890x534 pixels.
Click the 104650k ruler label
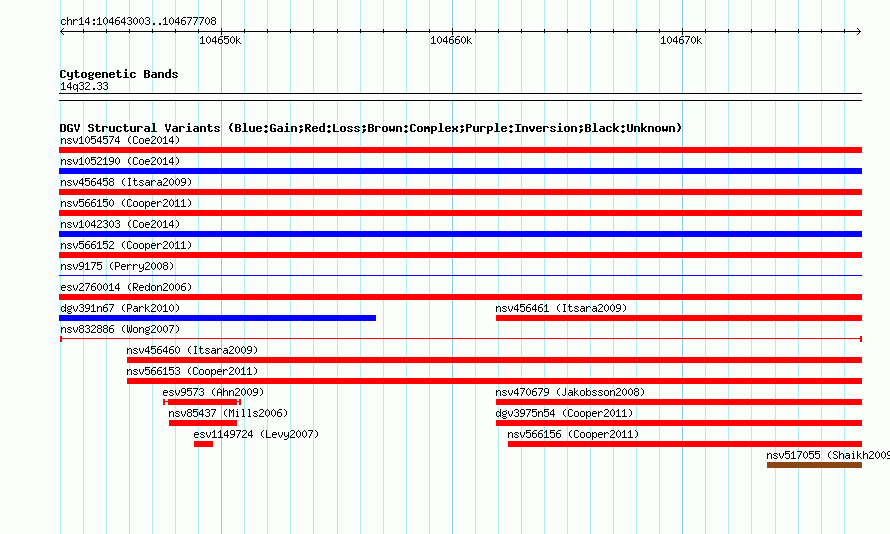coord(220,40)
